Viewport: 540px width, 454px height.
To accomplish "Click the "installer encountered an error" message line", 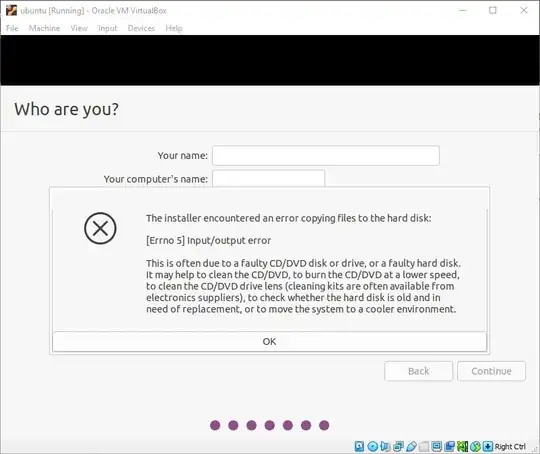I will tap(289, 218).
